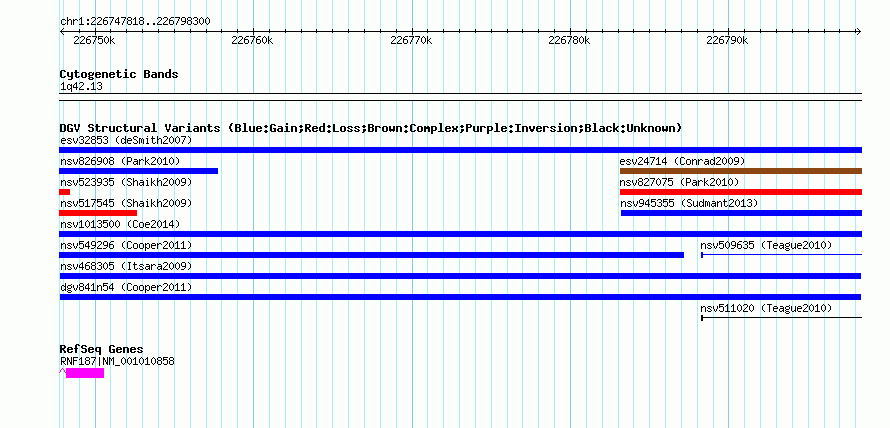Open the nsv945355 (Sudmant2013) label
890x428 pixels.
pos(689,203)
